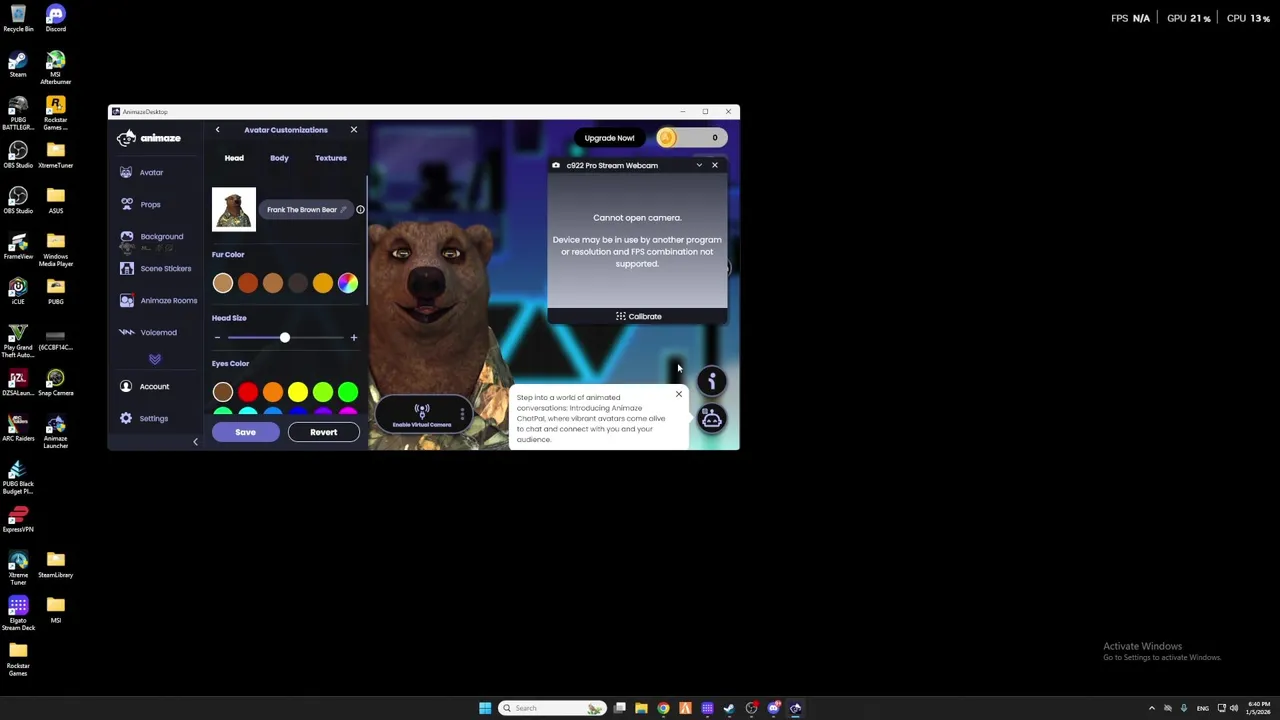Select the reddish-brown fur color
Image resolution: width=1280 pixels, height=720 pixels.
click(248, 284)
